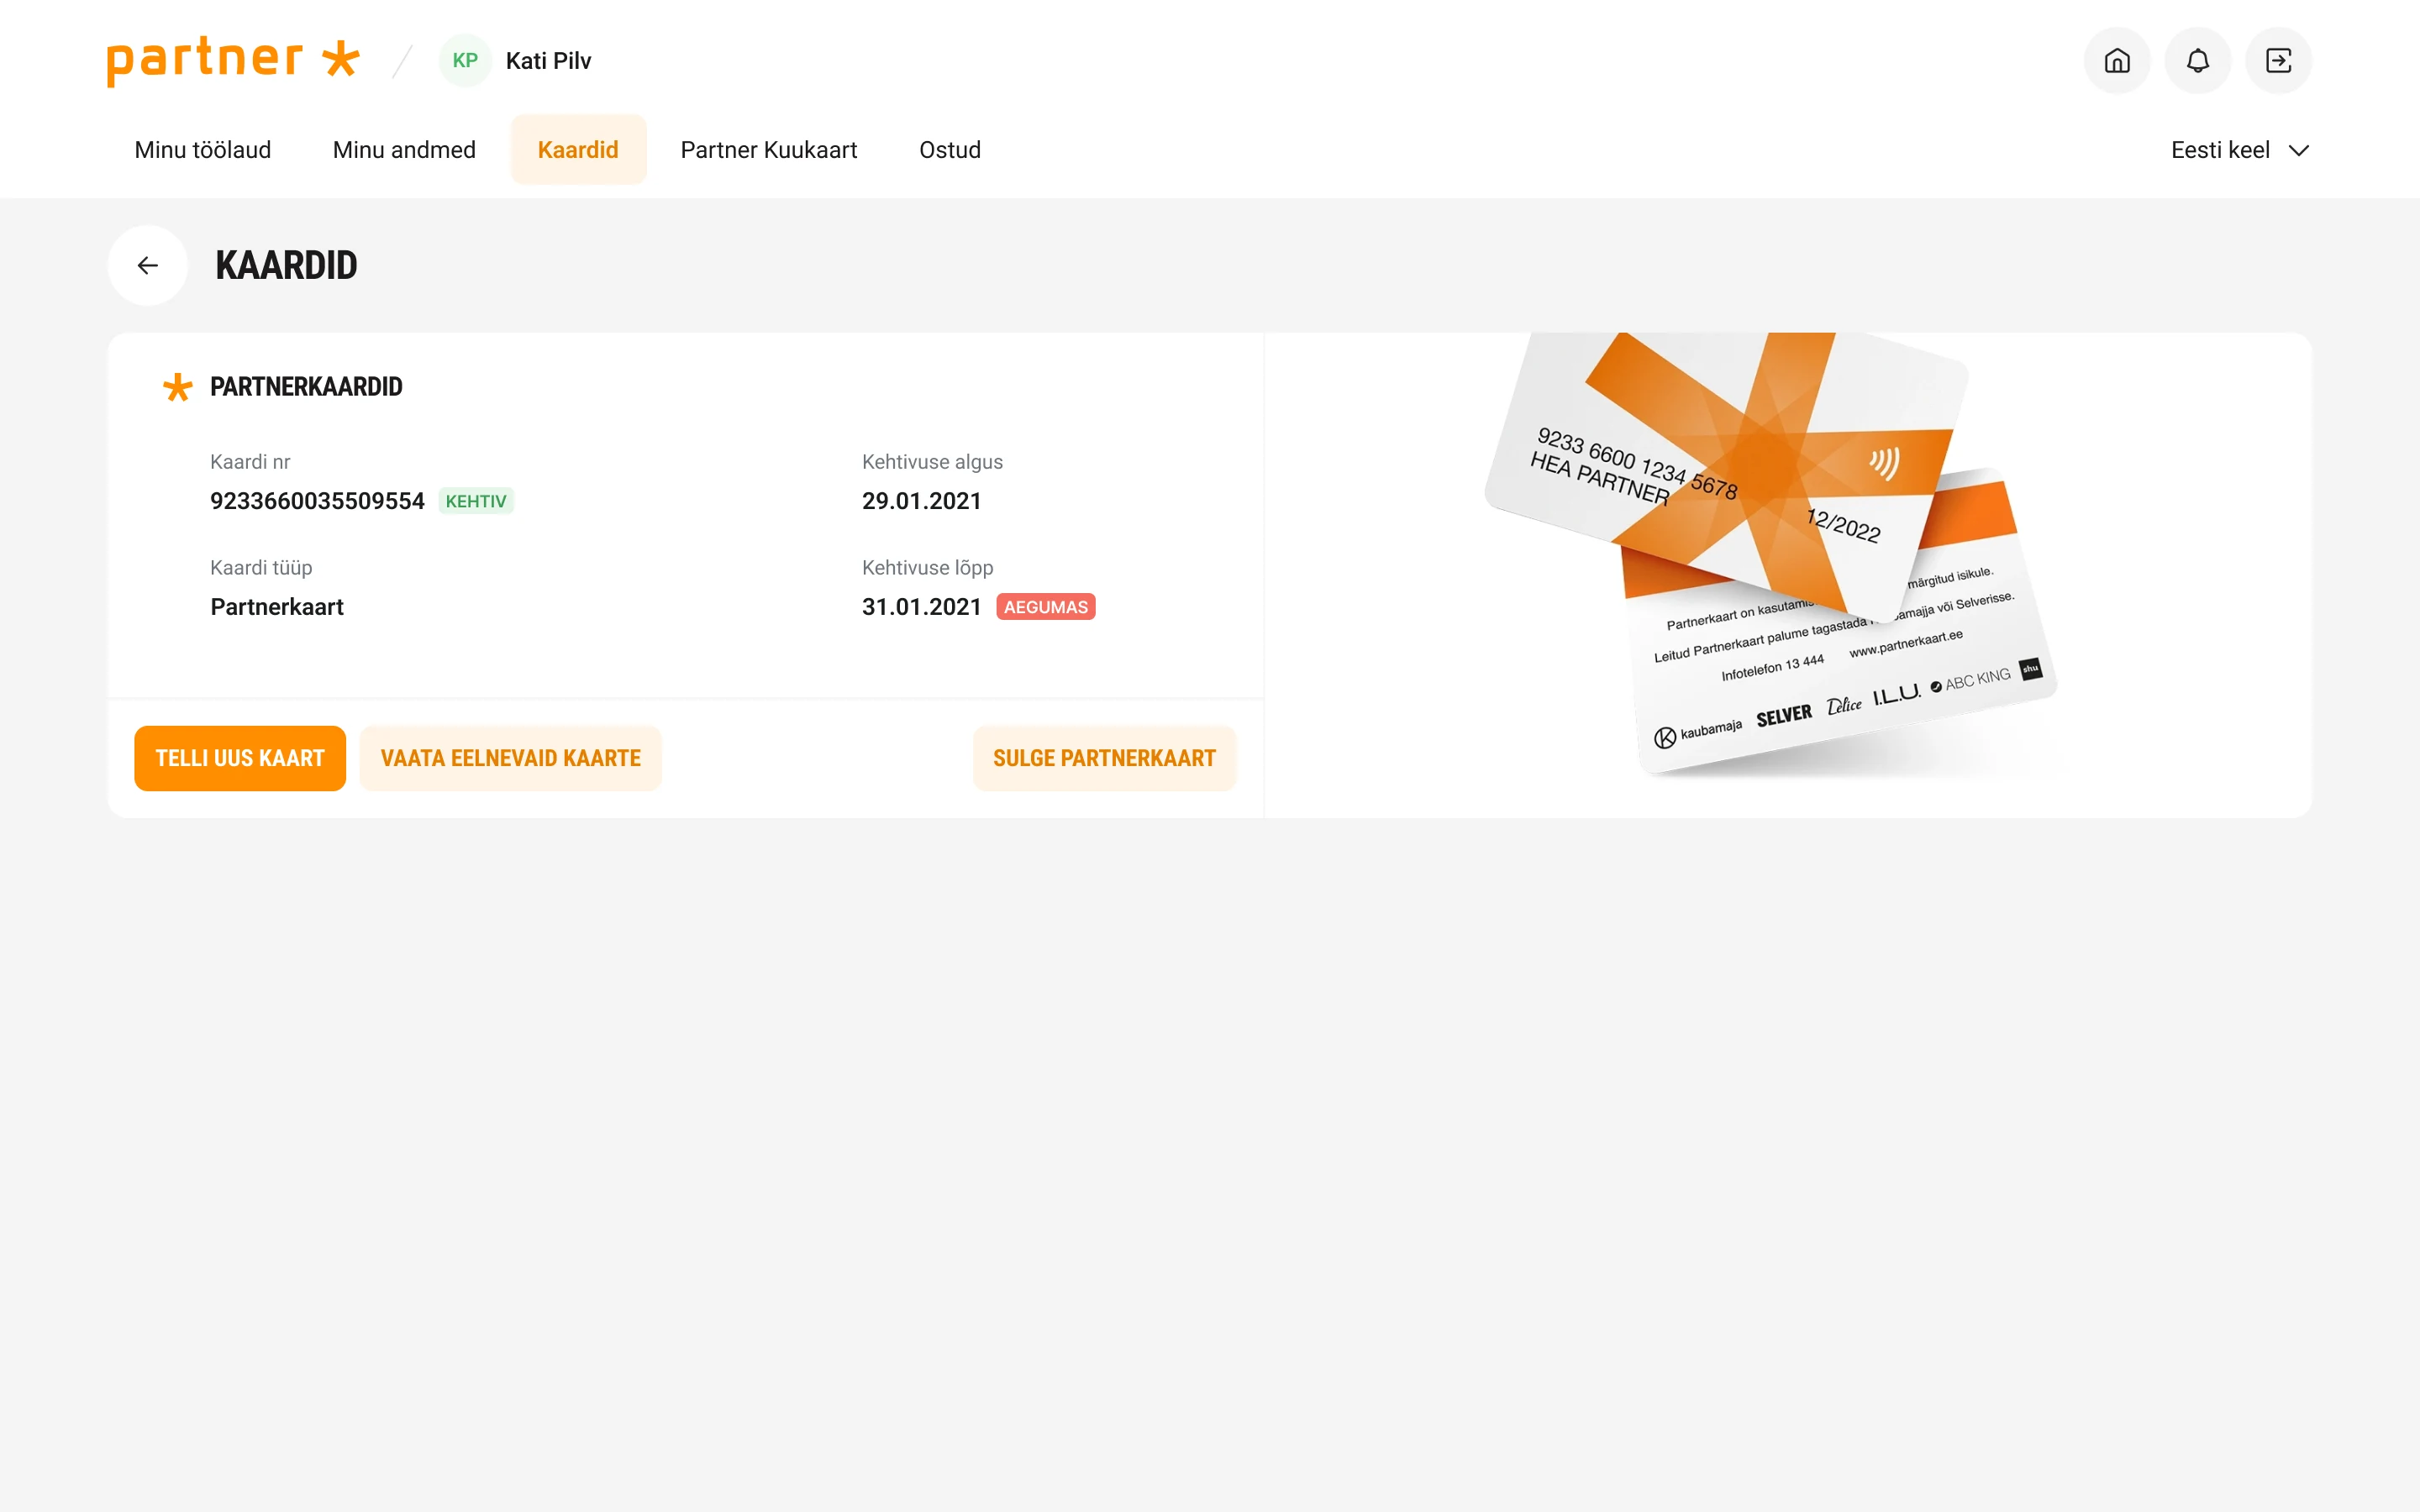The image size is (2420, 1512).
Task: Open notifications bell icon
Action: click(x=2197, y=61)
